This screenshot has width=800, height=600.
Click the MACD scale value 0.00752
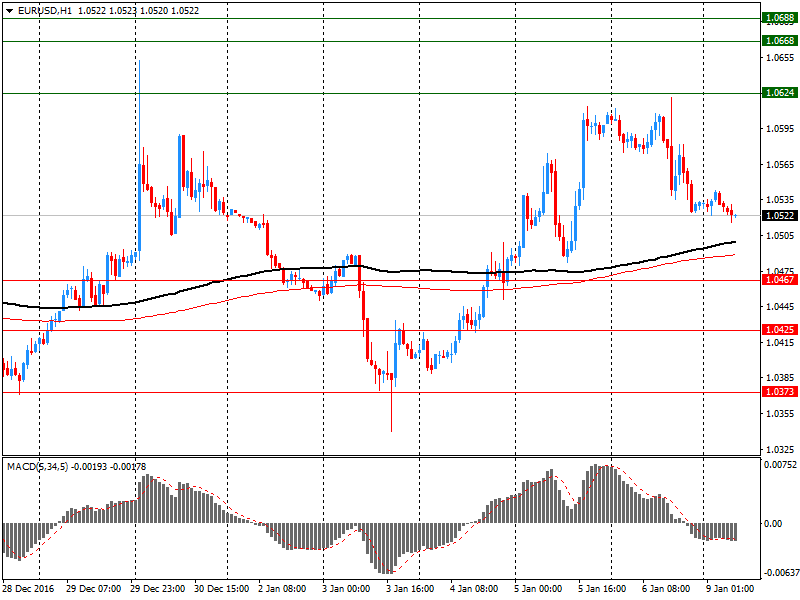pyautogui.click(x=780, y=464)
